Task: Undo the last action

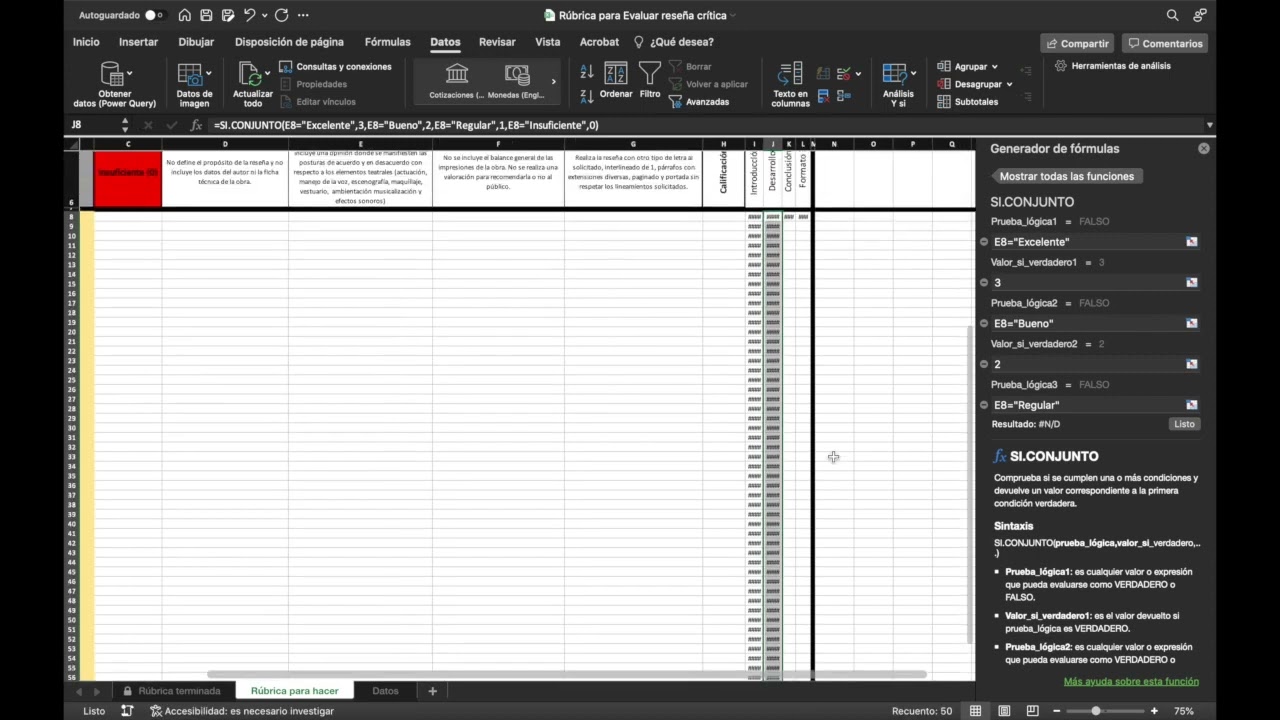Action: pos(249,15)
